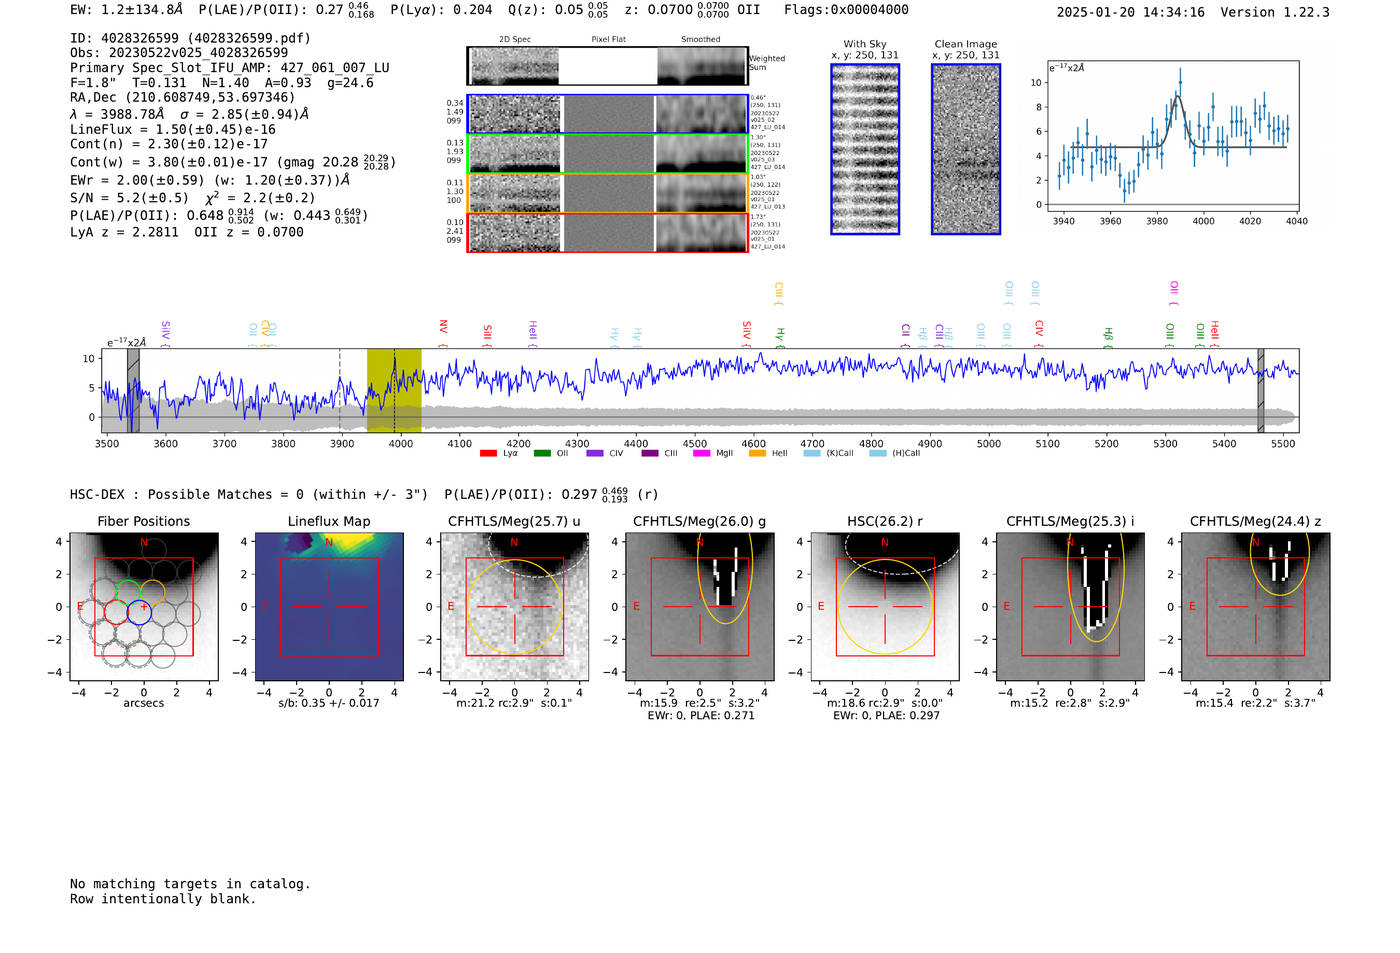This screenshot has width=1400, height=953.
Task: Open the CFHTLS/Meg(24.4) z image
Action: 1255,607
